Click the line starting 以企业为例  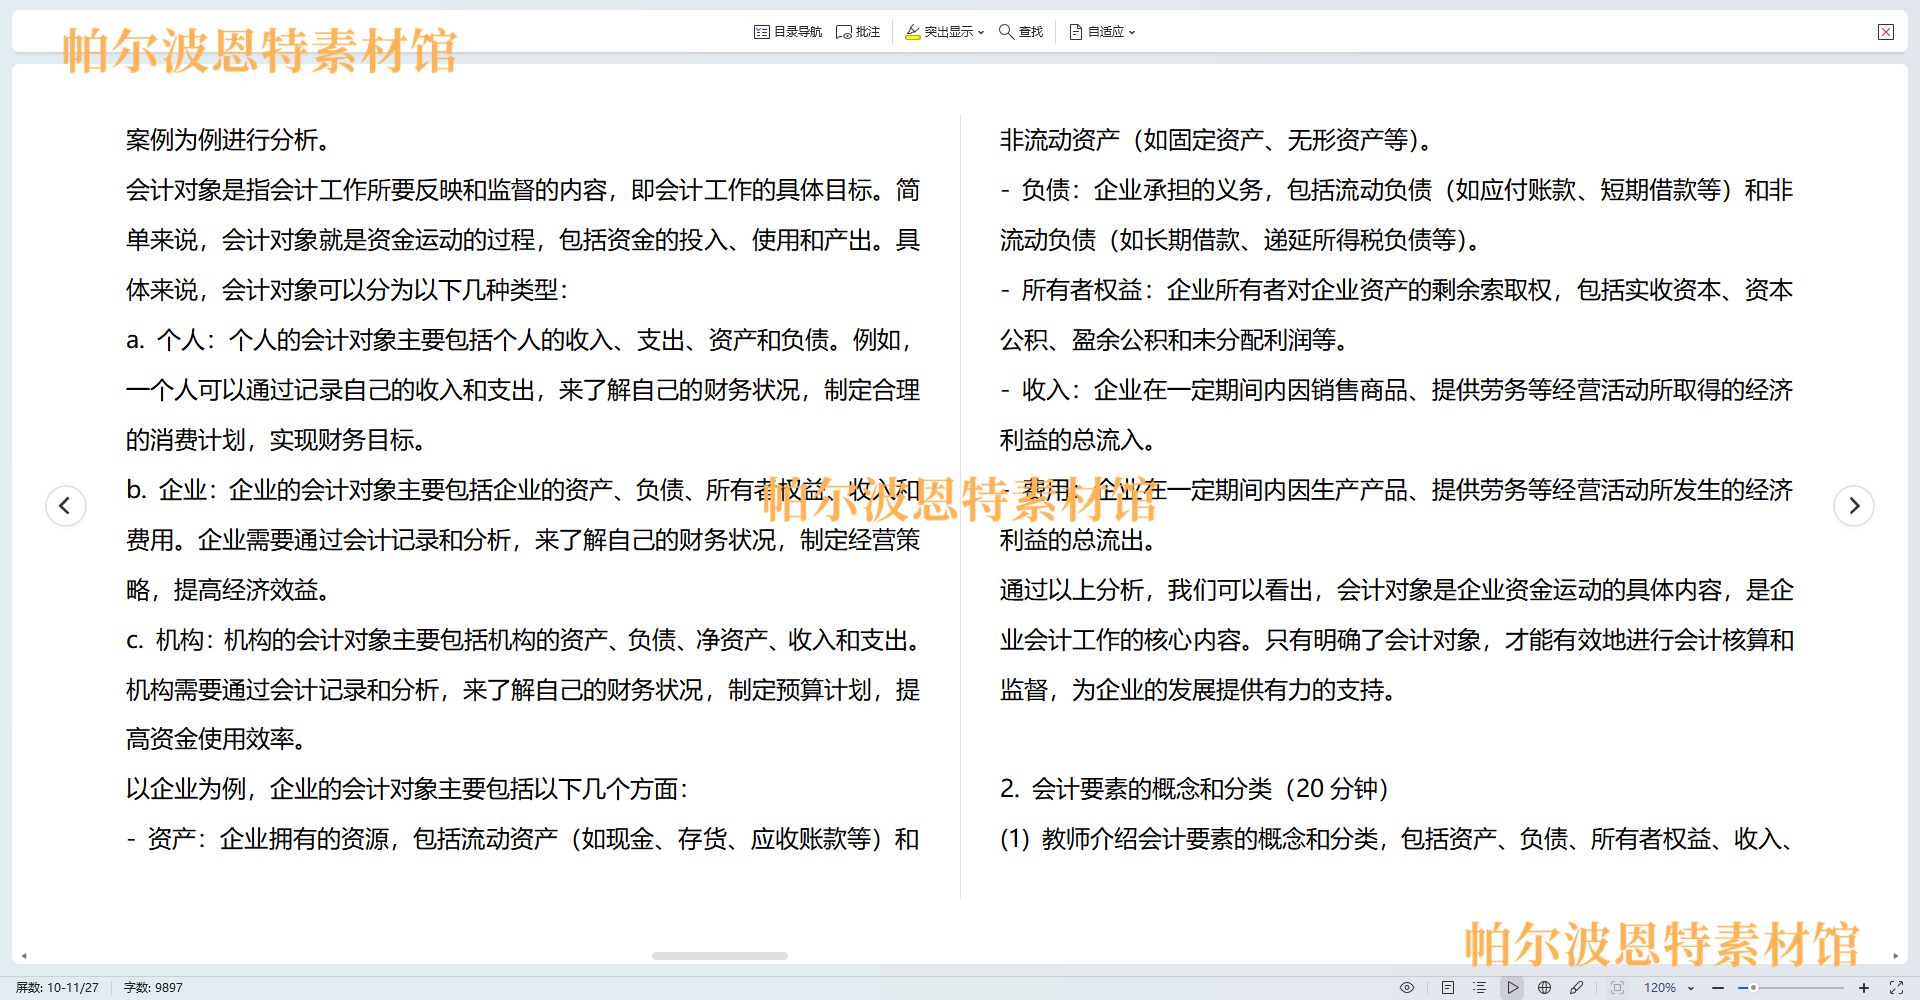(407, 789)
